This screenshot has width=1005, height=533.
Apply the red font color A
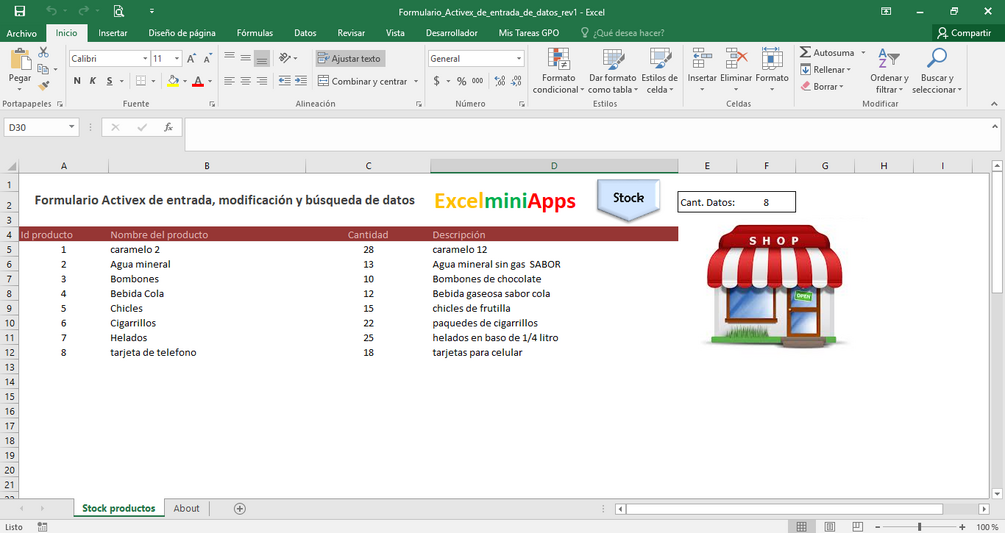[197, 81]
